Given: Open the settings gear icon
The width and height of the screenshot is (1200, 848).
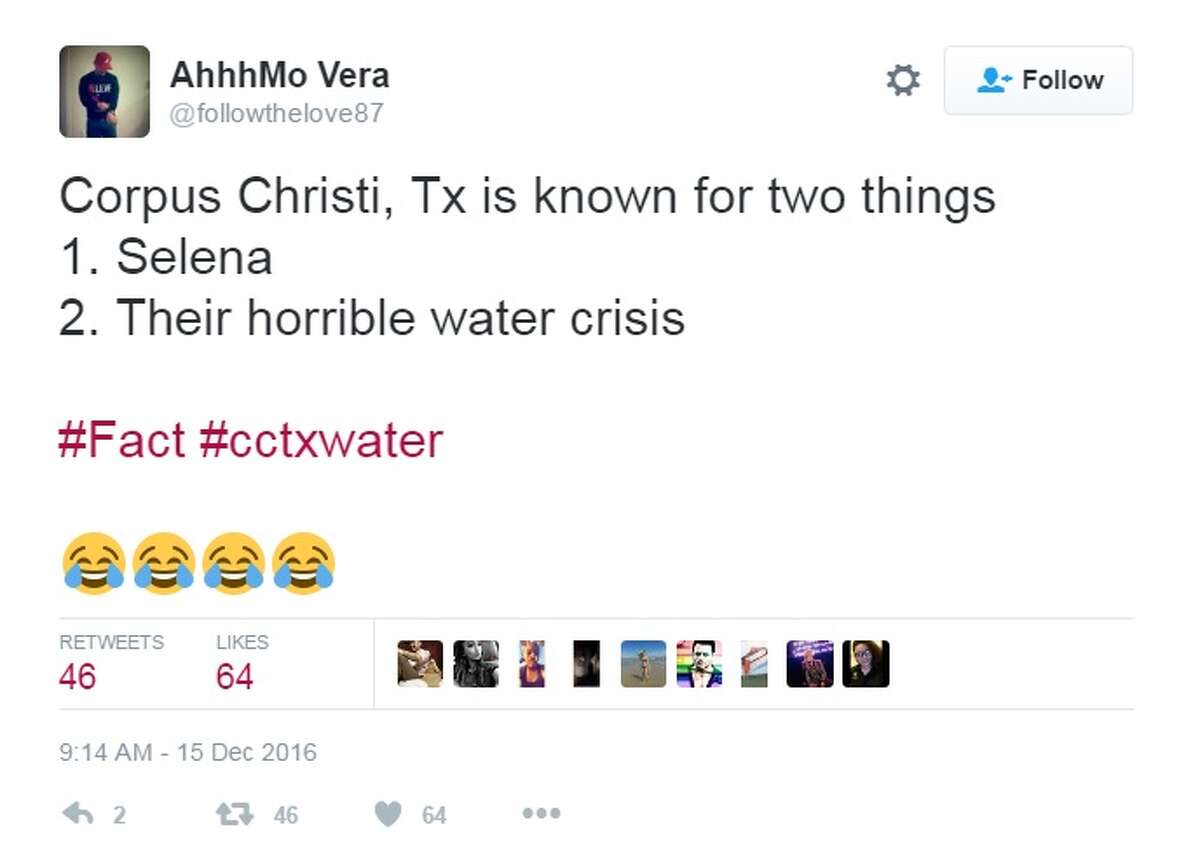Looking at the screenshot, I should pos(903,81).
